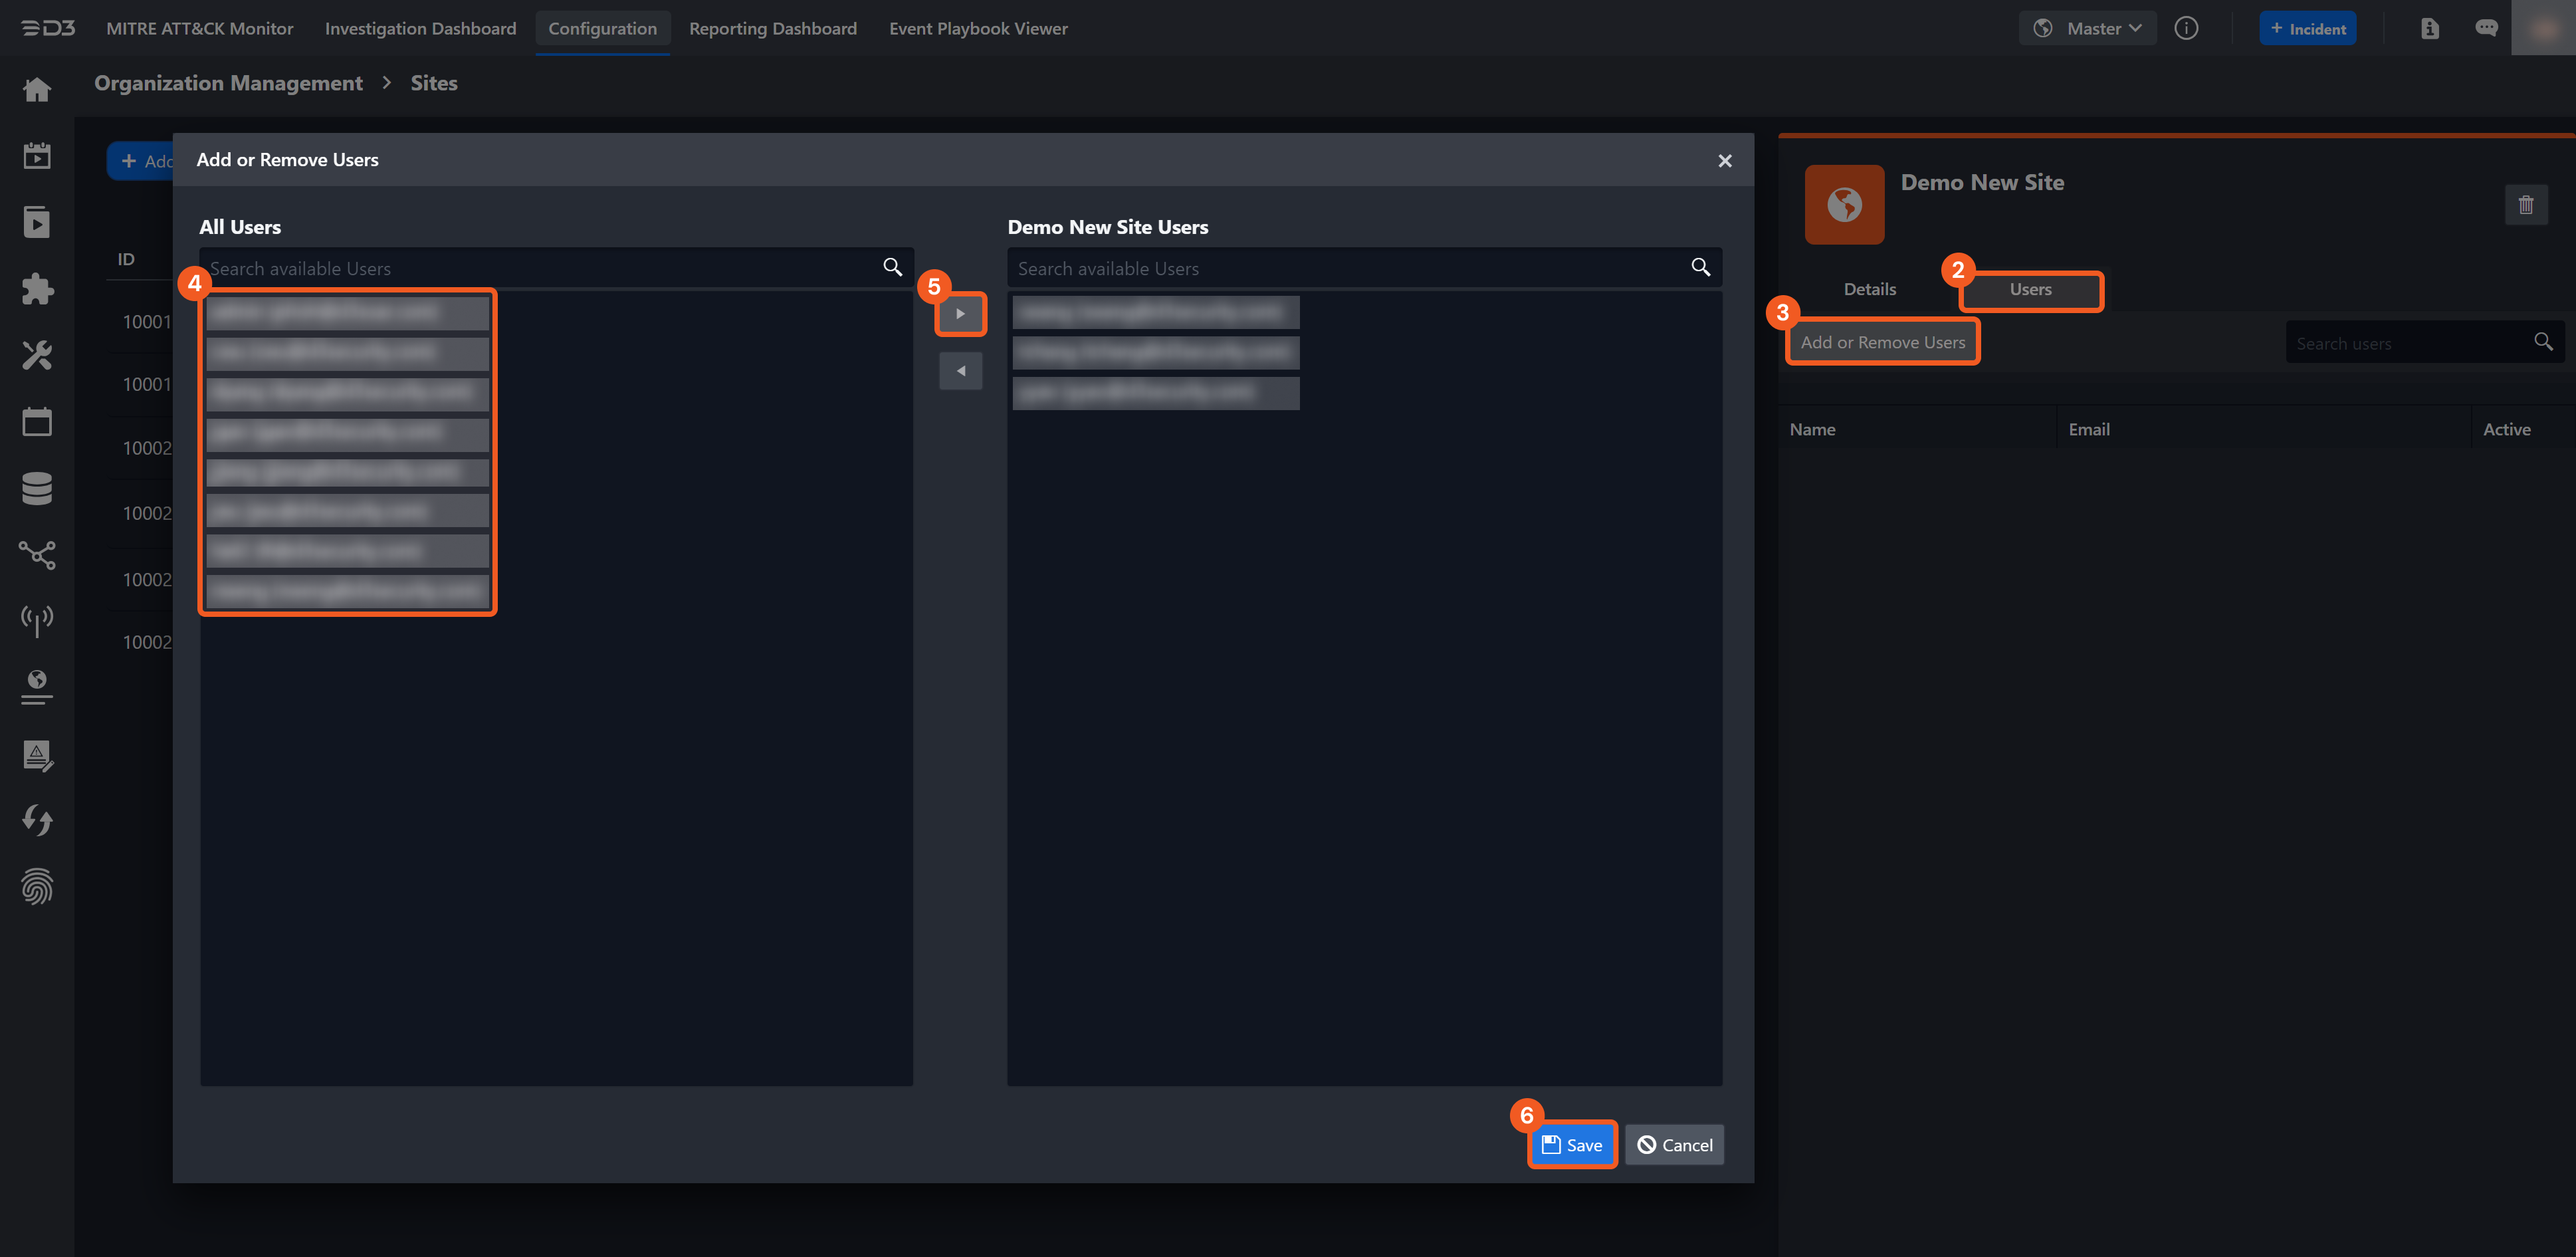This screenshot has height=1257, width=2576.
Task: Open the puzzle piece integrations icon
Action: (37, 289)
